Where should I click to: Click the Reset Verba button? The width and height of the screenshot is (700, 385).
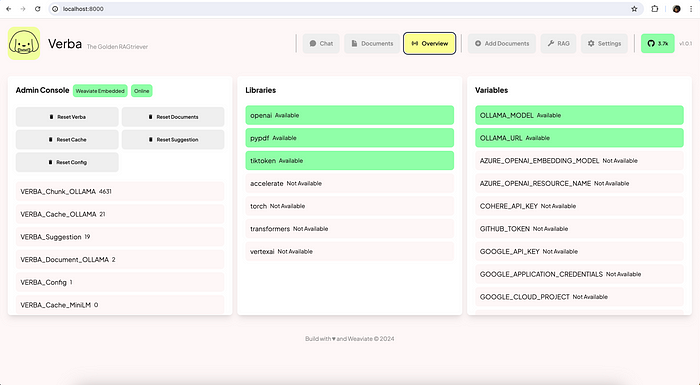point(67,117)
